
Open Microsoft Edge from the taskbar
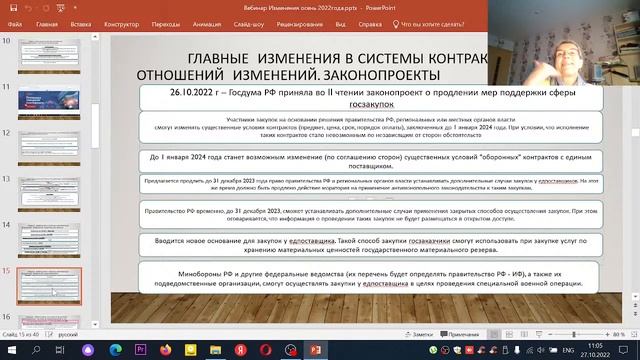tap(116, 350)
